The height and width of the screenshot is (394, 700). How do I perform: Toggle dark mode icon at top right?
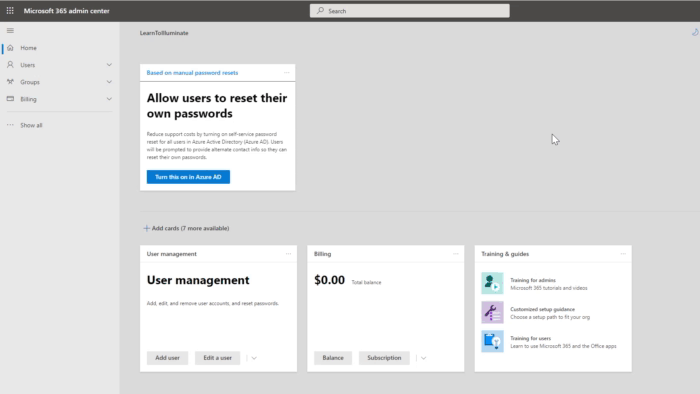pyautogui.click(x=695, y=32)
